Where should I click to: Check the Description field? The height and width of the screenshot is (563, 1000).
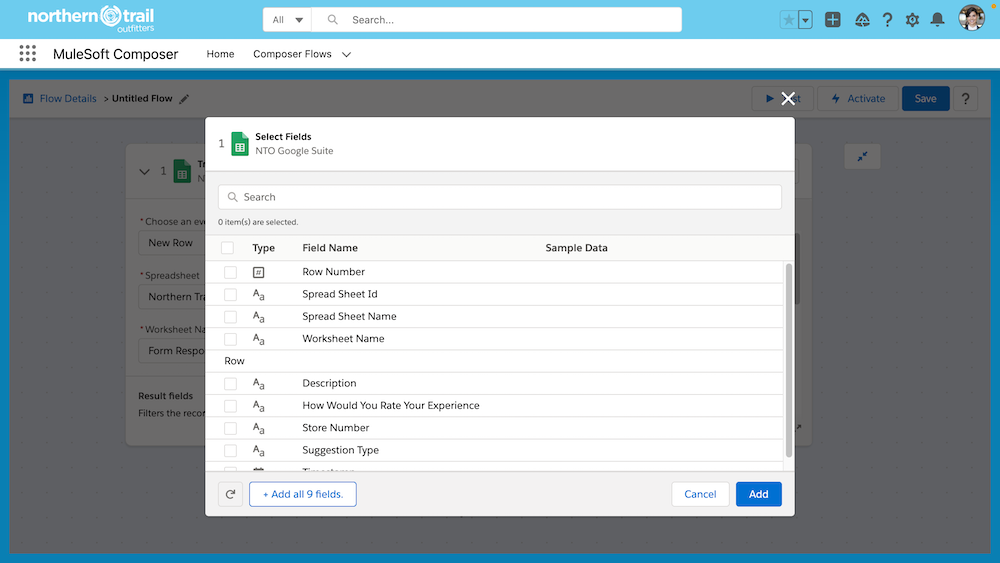[230, 384]
